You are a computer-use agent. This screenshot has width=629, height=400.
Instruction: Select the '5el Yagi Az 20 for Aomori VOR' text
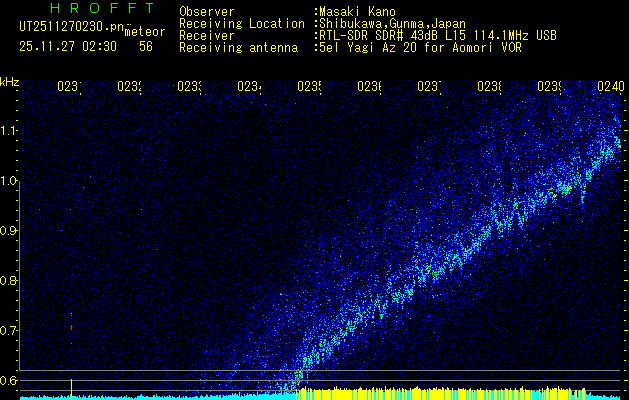coord(420,48)
